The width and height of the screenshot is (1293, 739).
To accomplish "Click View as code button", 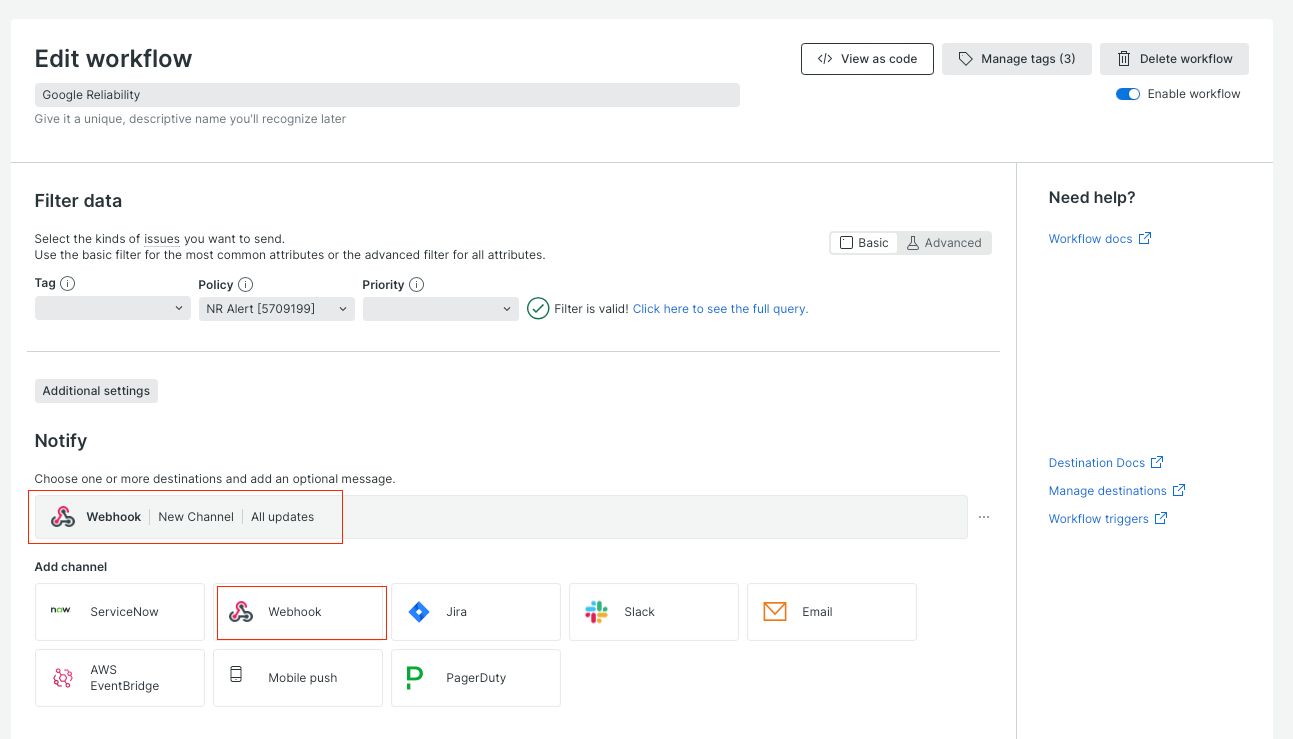I will coord(867,59).
